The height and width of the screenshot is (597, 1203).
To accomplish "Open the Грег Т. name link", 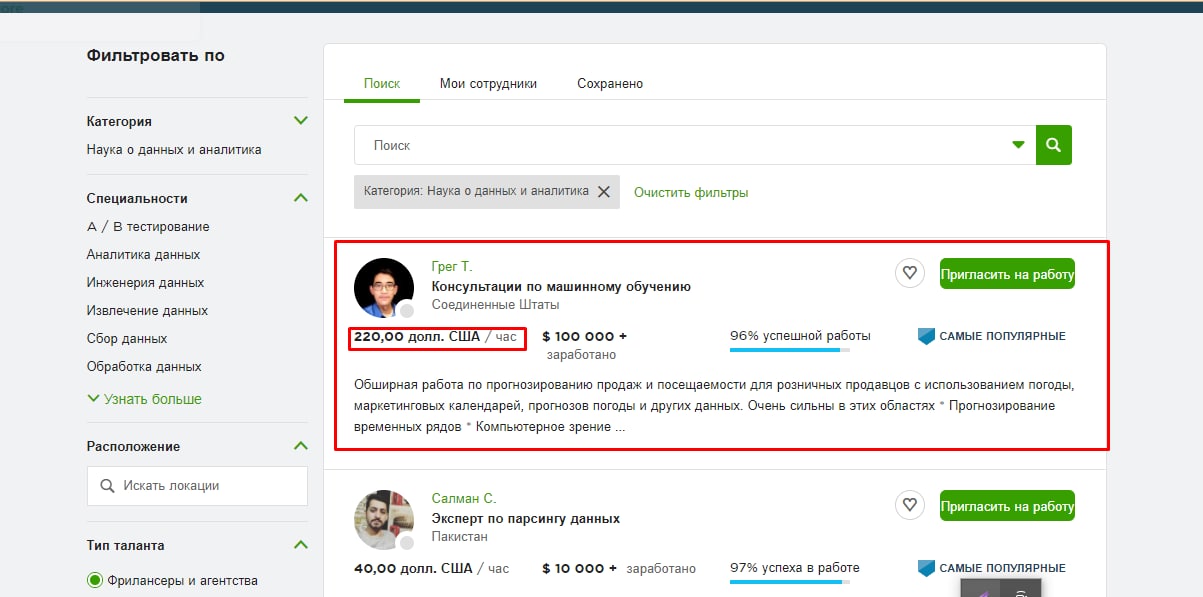I will coord(452,267).
